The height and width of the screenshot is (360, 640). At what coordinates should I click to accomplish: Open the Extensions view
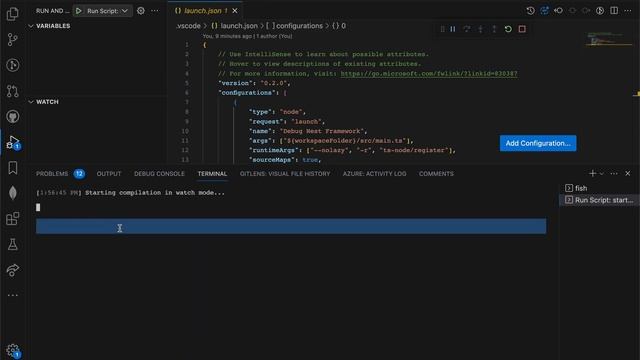13,219
